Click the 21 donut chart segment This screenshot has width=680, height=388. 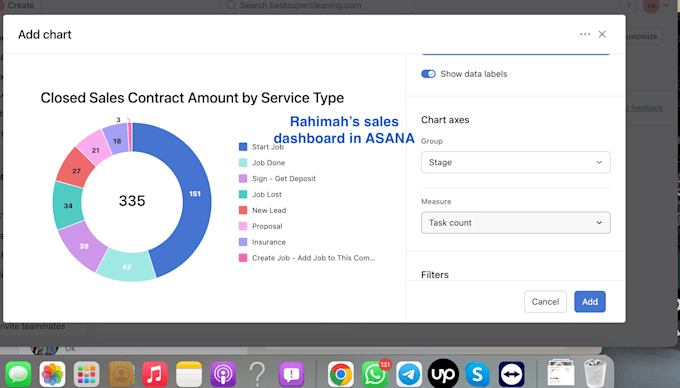point(95,150)
